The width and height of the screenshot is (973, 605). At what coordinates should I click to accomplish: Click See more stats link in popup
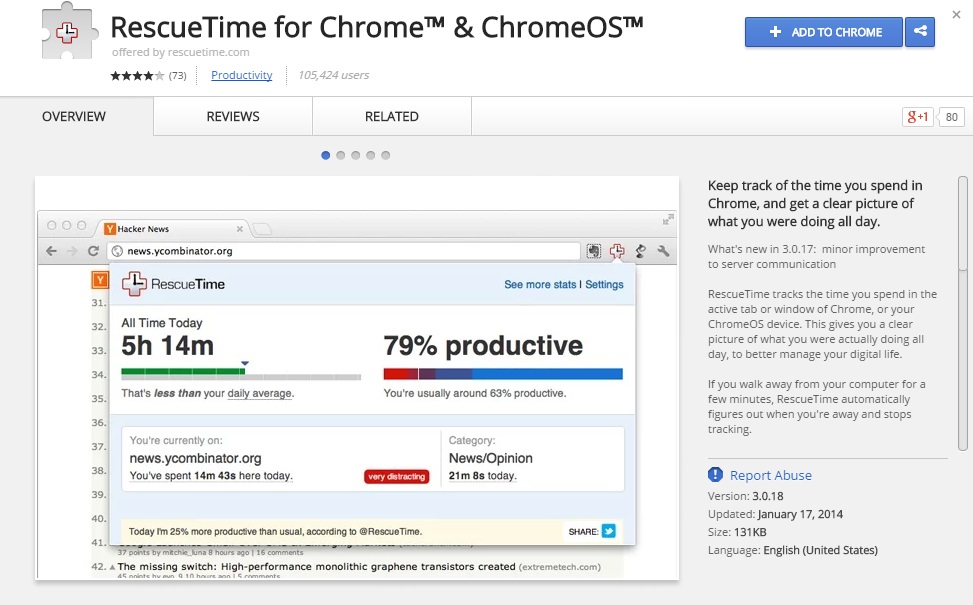pyautogui.click(x=540, y=284)
